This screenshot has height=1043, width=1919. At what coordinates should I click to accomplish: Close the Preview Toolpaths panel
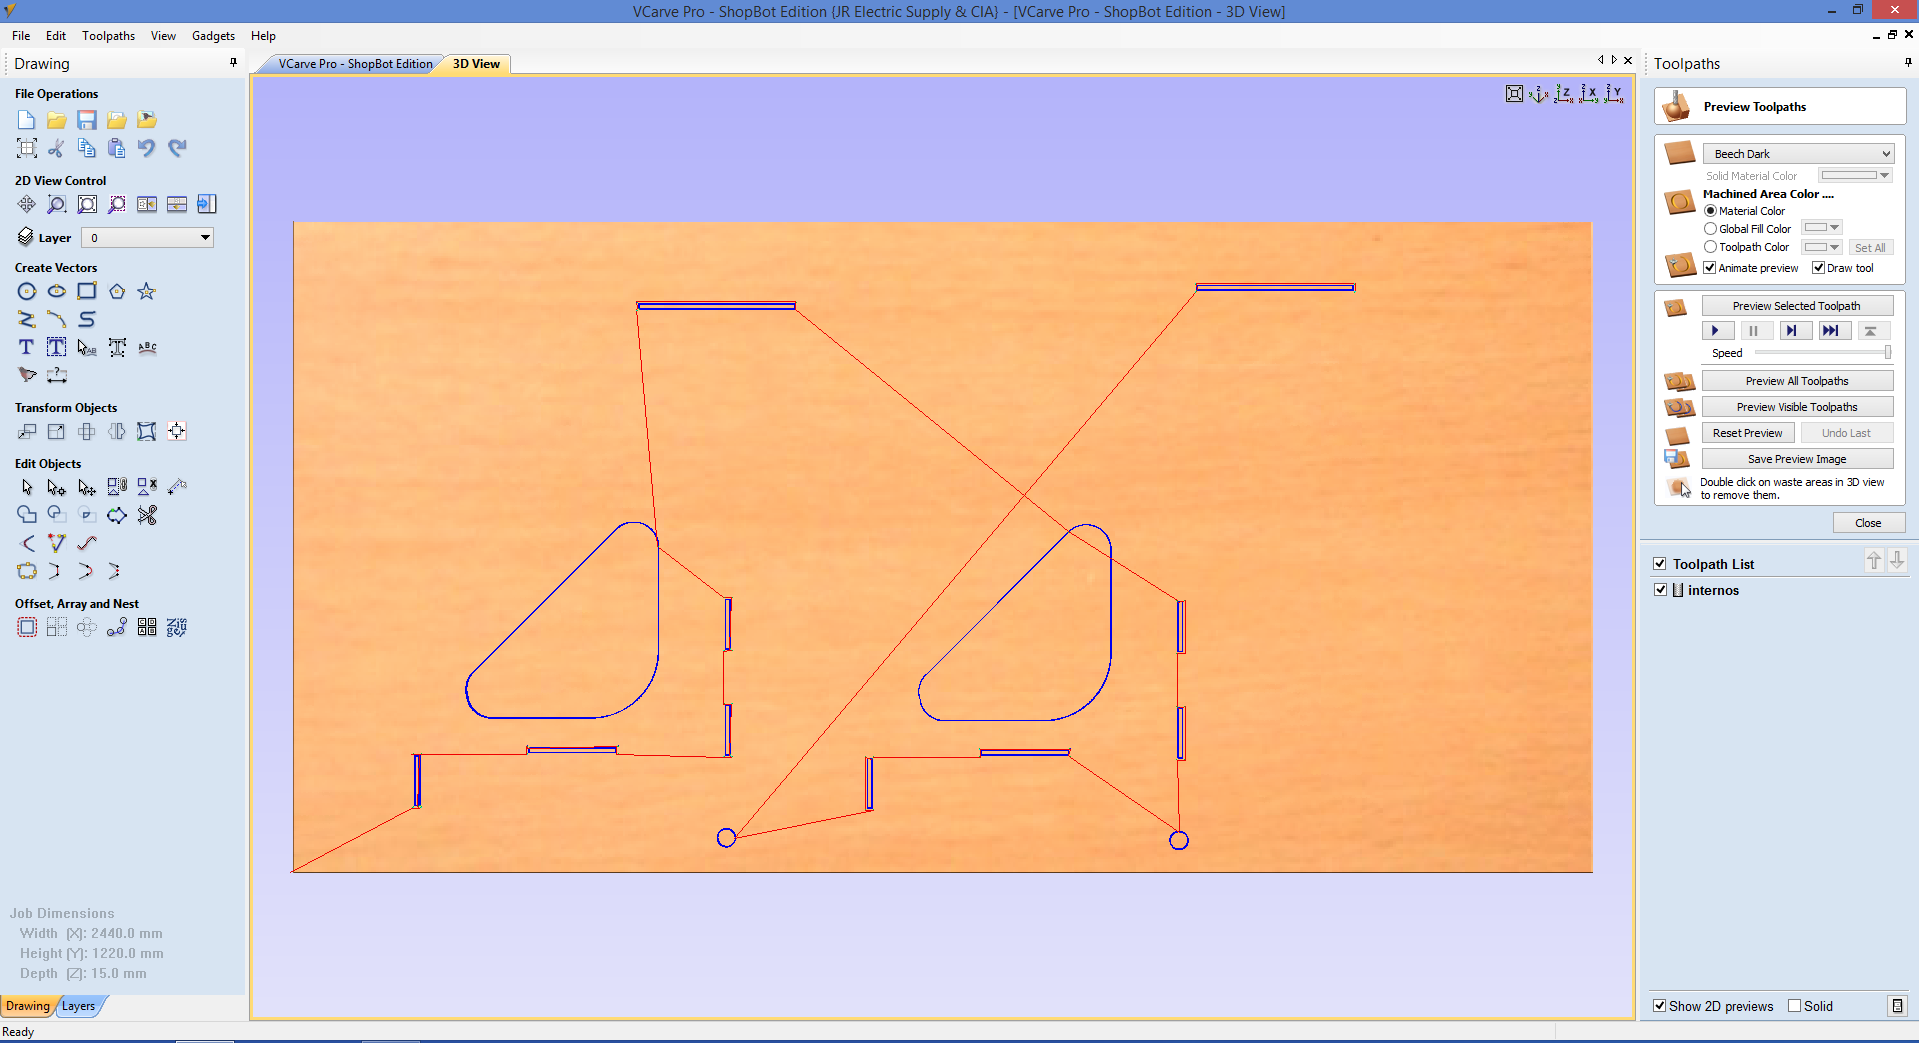(x=1868, y=523)
